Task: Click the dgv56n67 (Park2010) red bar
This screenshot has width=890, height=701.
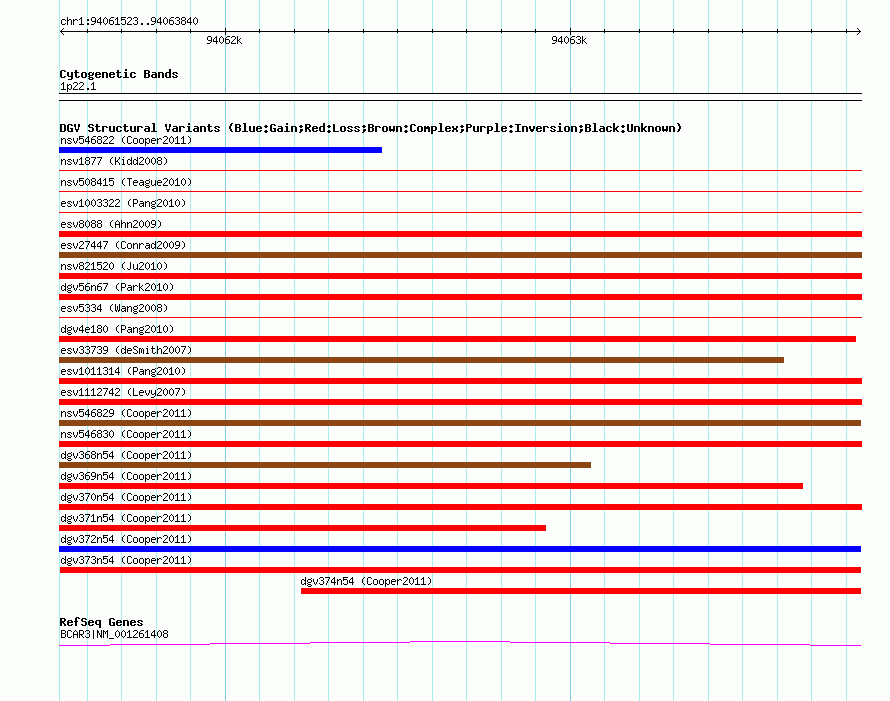Action: 460,297
